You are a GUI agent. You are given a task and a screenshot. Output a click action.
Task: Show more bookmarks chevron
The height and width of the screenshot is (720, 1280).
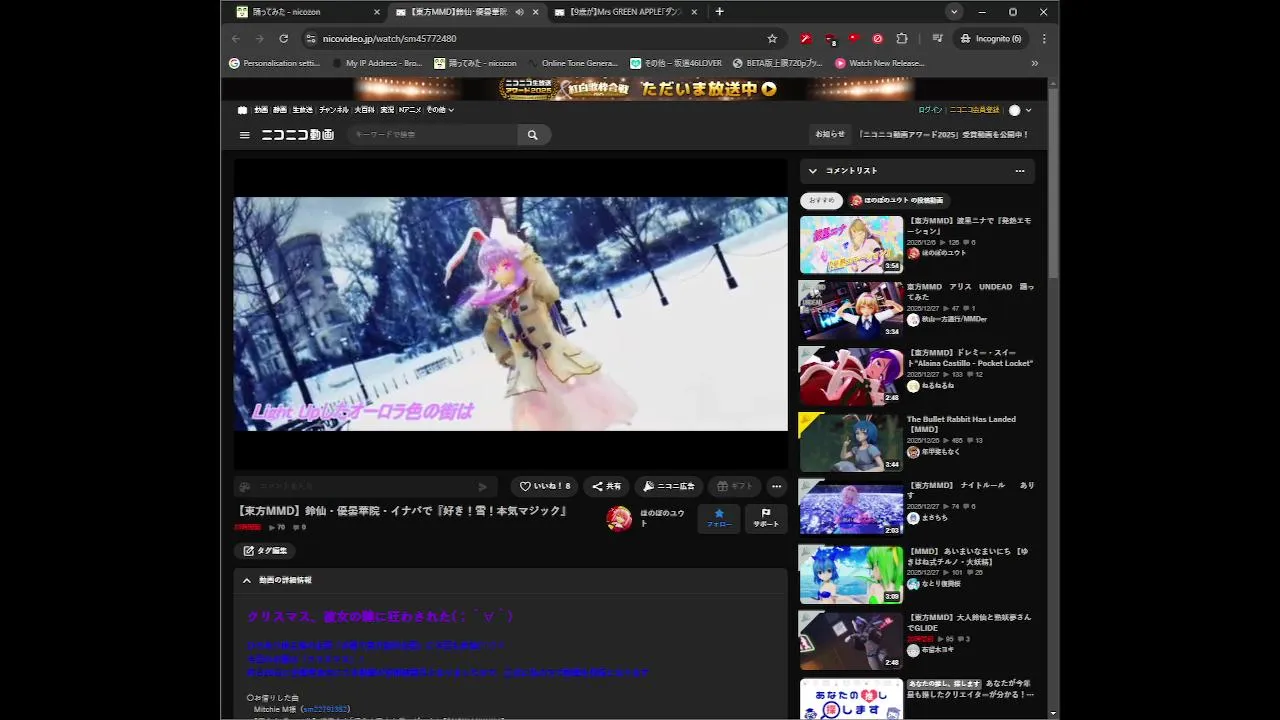click(1034, 63)
